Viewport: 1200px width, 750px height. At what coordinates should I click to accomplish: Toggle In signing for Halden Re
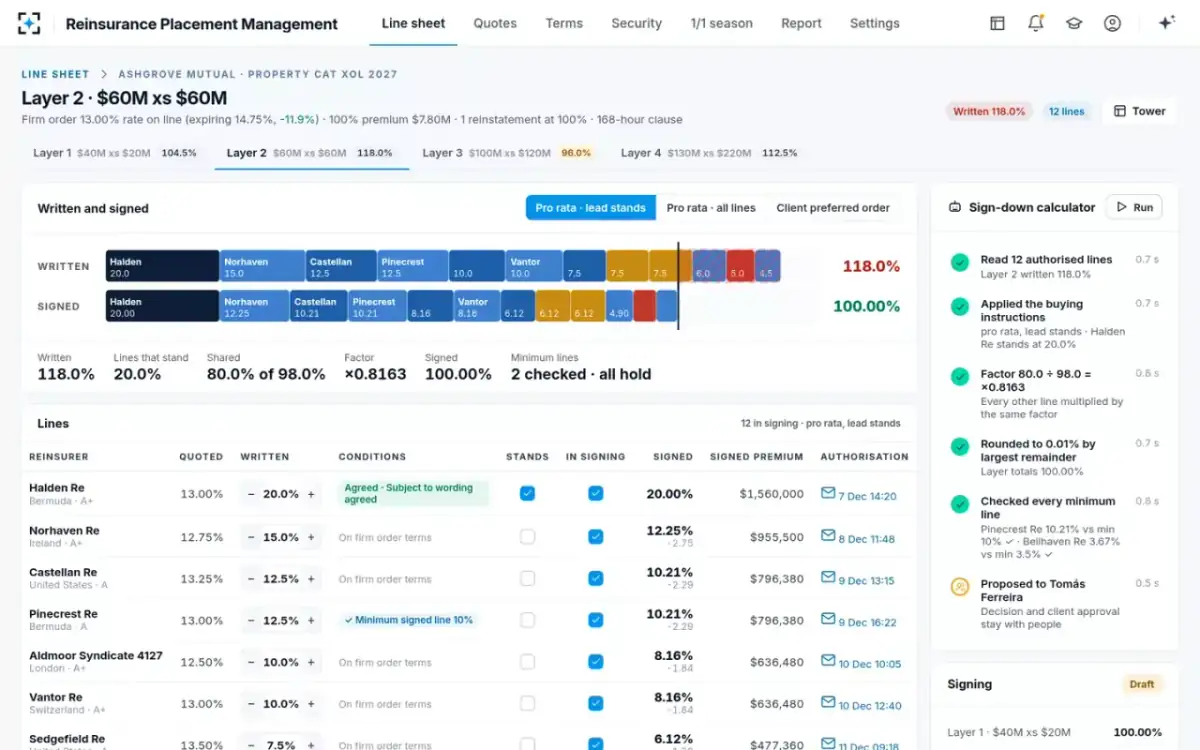[595, 493]
